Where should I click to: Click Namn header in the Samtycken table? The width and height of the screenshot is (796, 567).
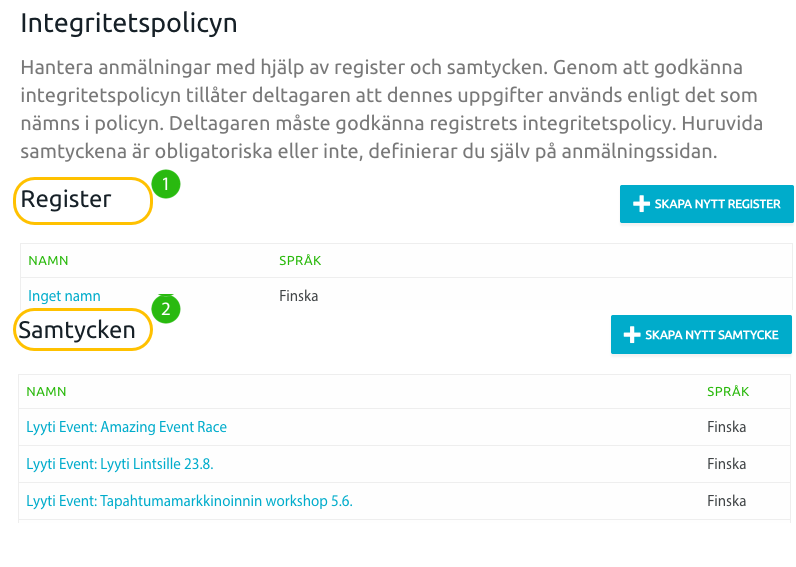(46, 392)
